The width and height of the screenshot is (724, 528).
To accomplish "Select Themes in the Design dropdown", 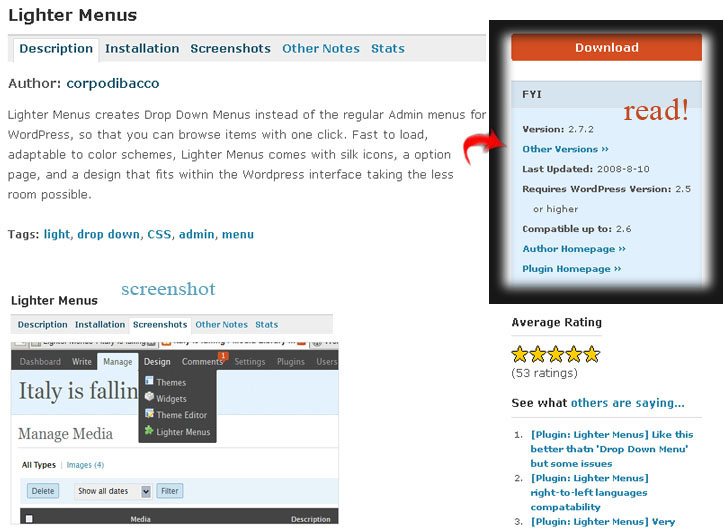I will coord(171,383).
